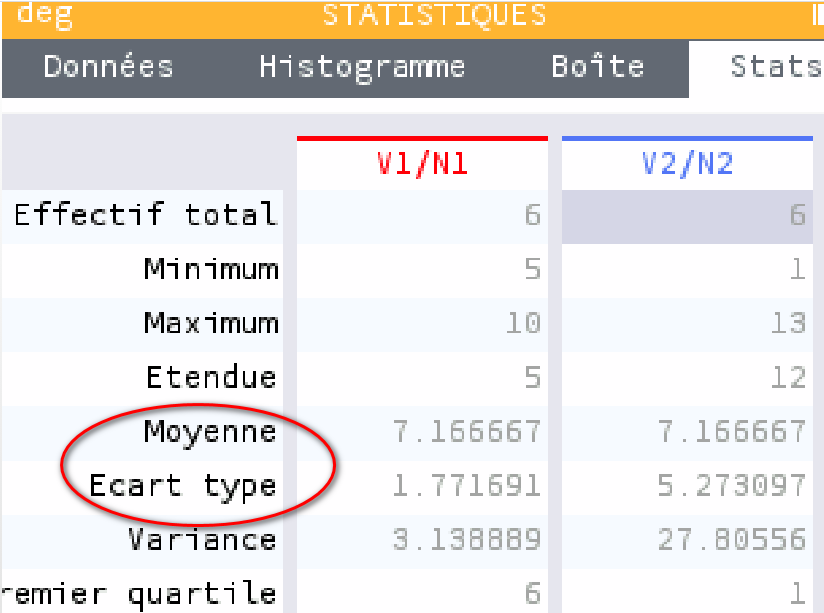Select the Boîte tab

coord(598,68)
